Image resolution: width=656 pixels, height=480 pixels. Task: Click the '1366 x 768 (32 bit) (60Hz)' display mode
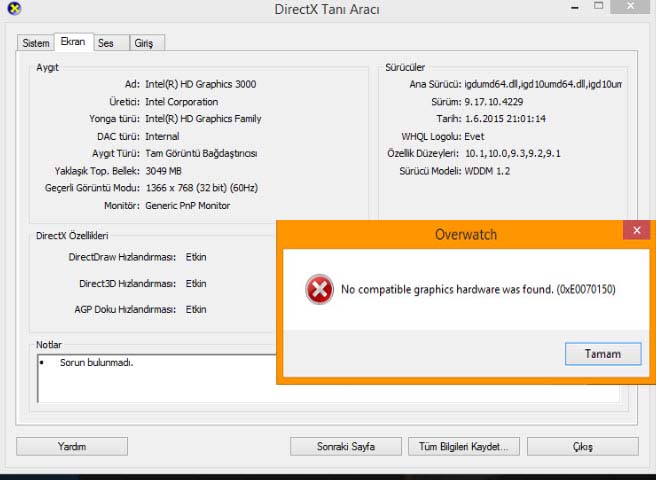point(202,188)
